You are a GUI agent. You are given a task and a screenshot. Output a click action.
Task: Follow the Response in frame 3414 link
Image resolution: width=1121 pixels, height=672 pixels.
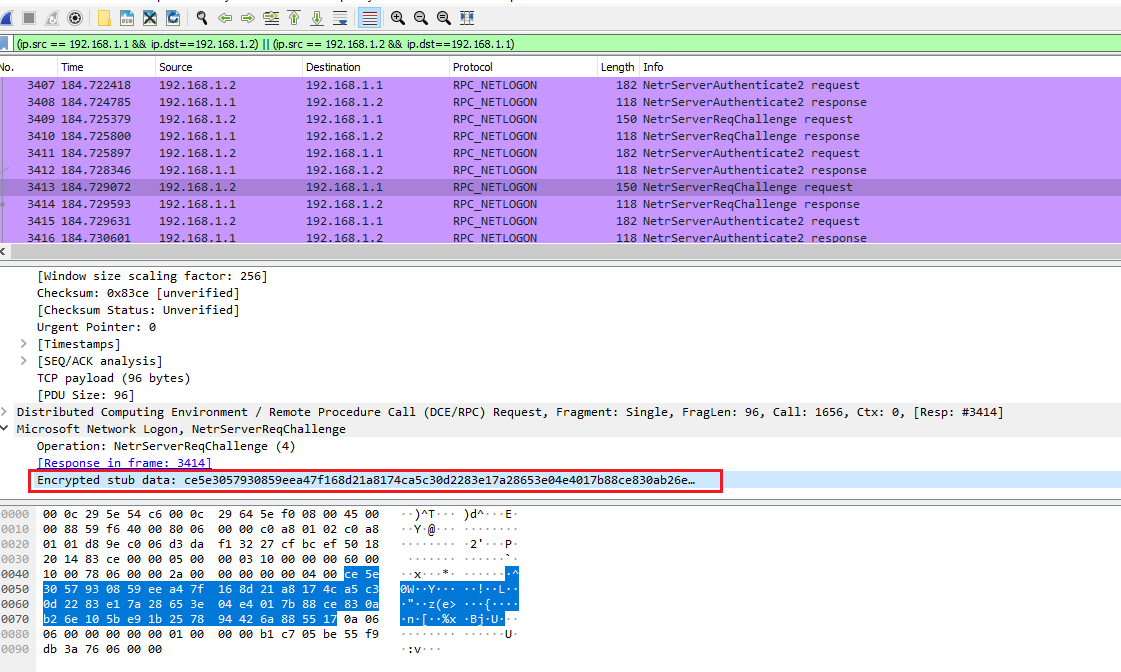coord(124,463)
